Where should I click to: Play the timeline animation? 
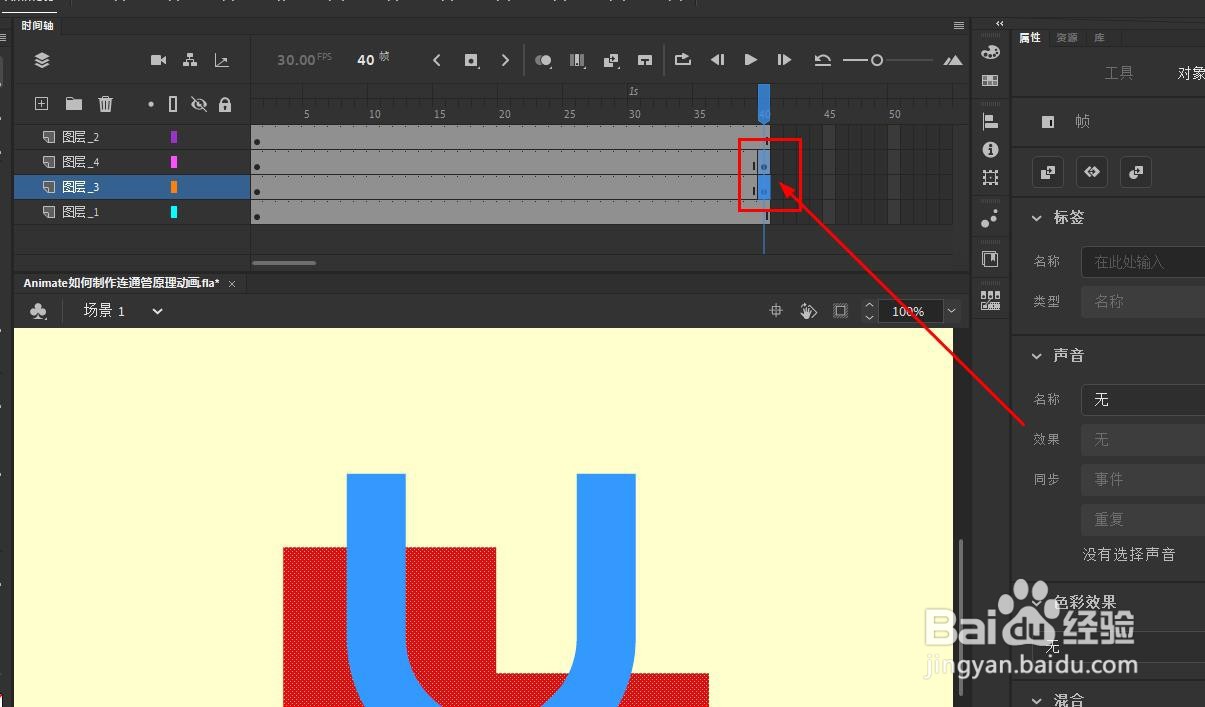click(x=751, y=60)
